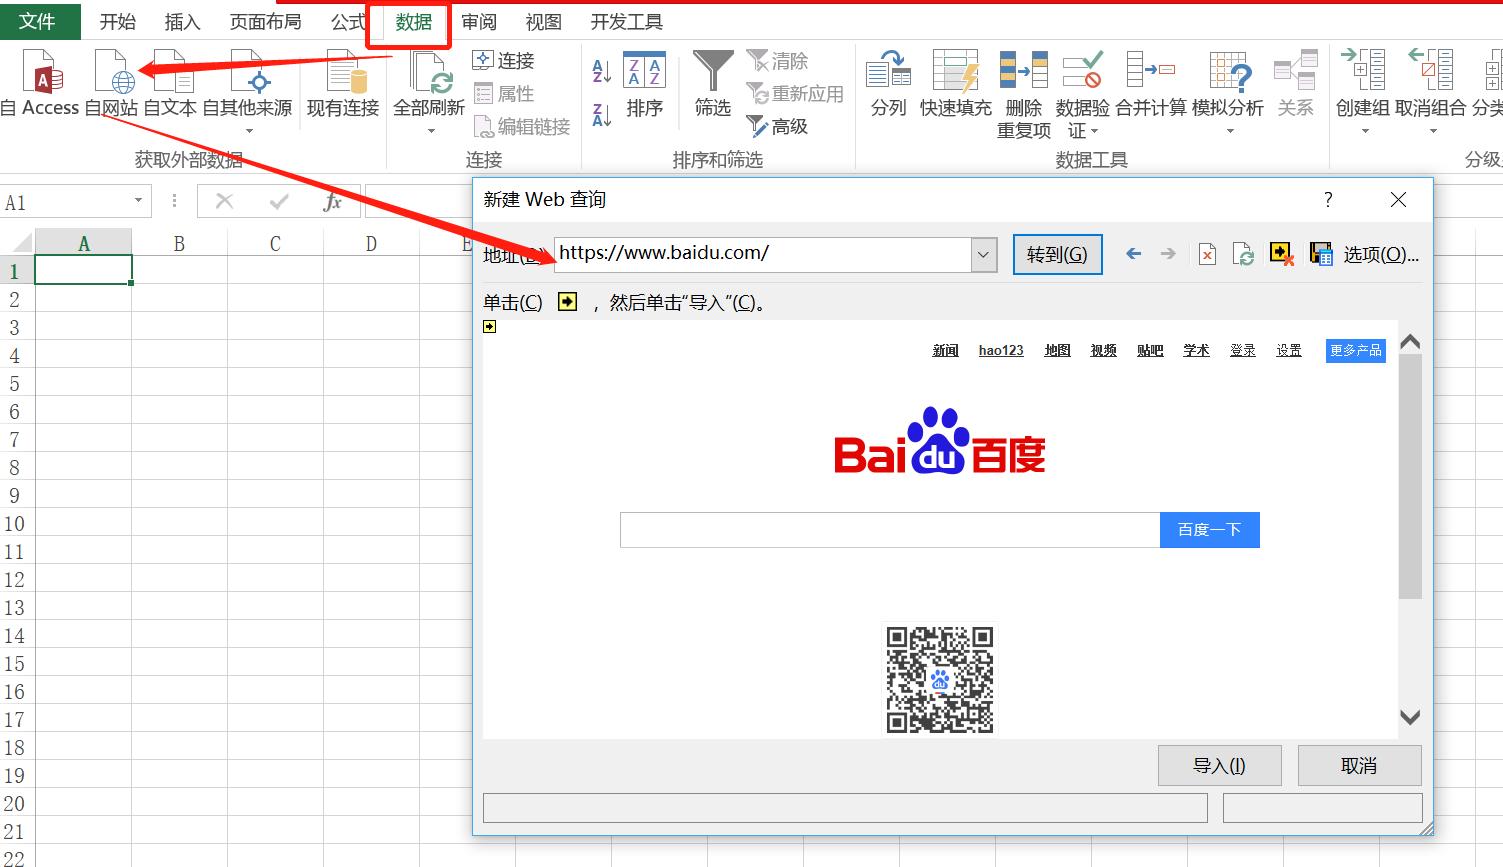Click the 百度一下 blue search button
The image size is (1503, 867).
[x=1209, y=530]
